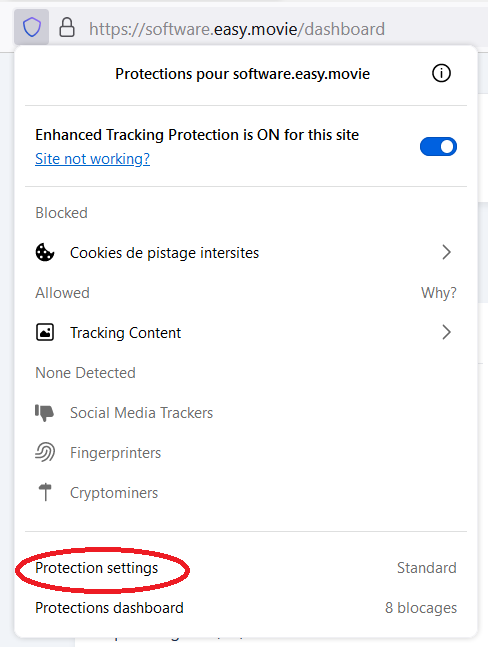Click Why? next to Allowed
The height and width of the screenshot is (647, 488).
438,293
